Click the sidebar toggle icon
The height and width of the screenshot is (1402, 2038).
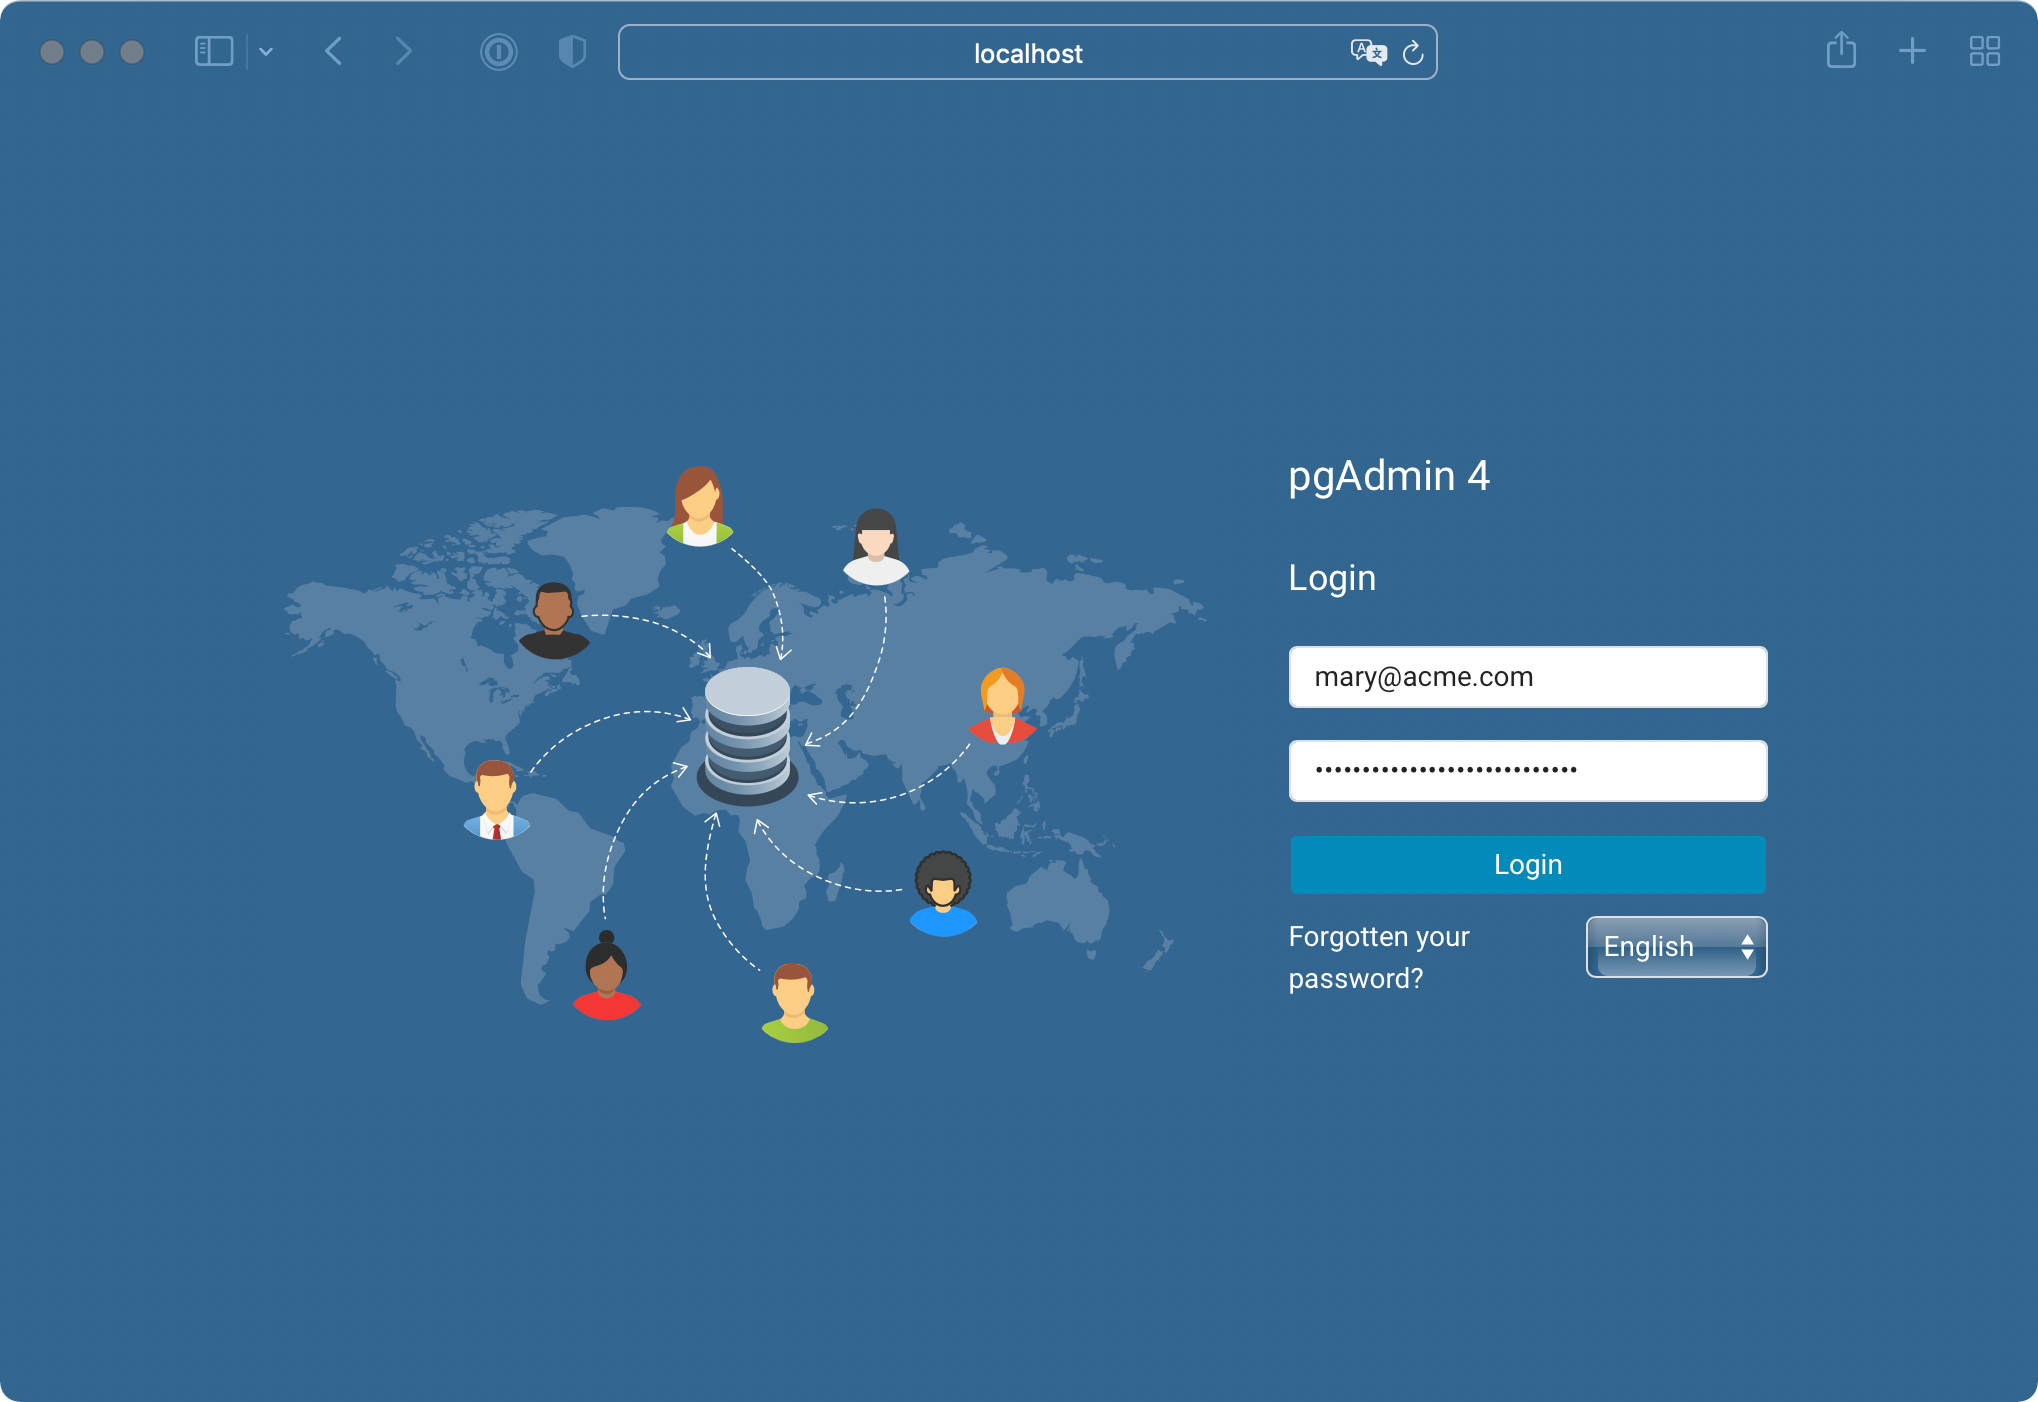tap(213, 52)
